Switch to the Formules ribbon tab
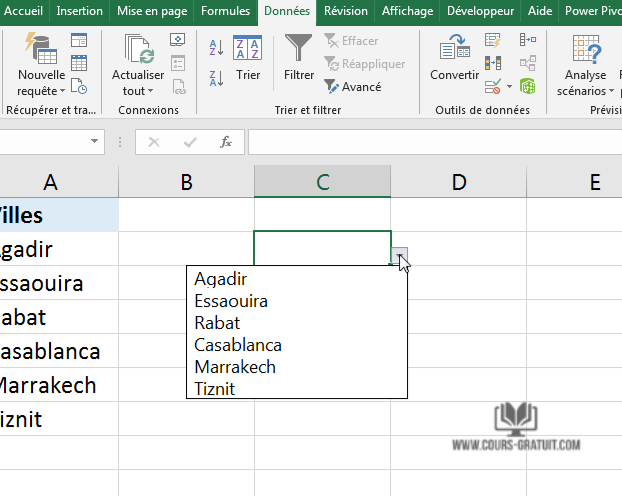622x496 pixels. 226,11
